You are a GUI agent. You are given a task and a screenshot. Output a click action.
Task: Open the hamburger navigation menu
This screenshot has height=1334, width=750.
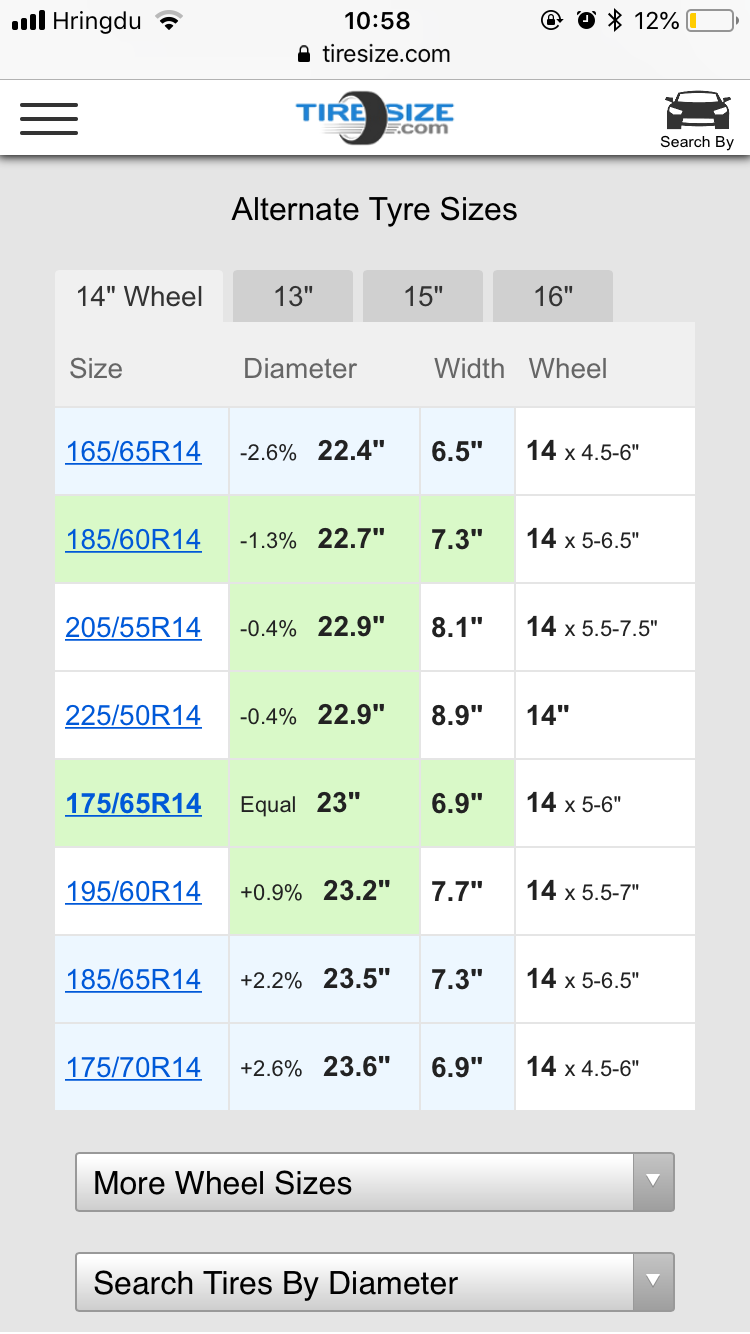tap(49, 119)
